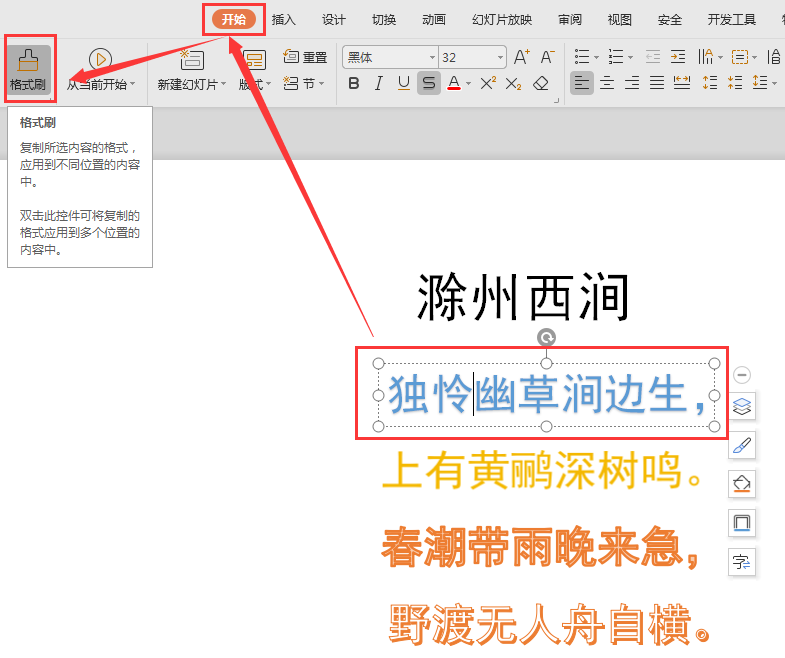
Task: Justify text alignment
Action: [x=657, y=83]
